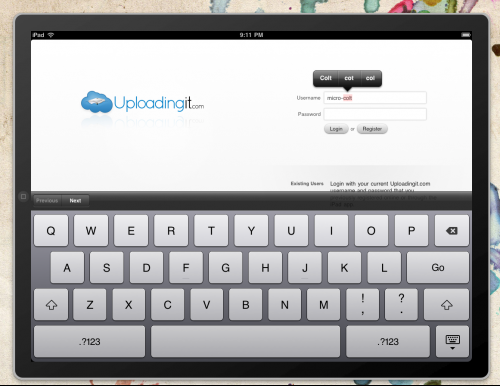The height and width of the screenshot is (386, 500).
Task: Tap the O key
Action: click(x=371, y=231)
